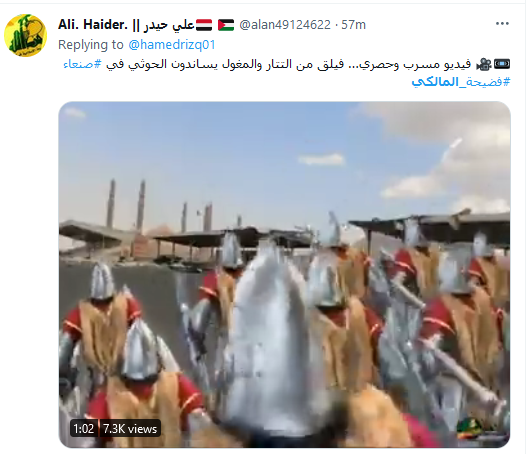This screenshot has width=527, height=454.
Task: Click the videocassette emoji in tweet text
Action: (502, 64)
